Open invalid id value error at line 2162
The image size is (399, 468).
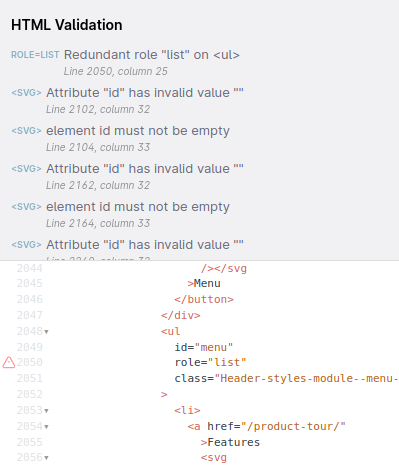coord(145,169)
